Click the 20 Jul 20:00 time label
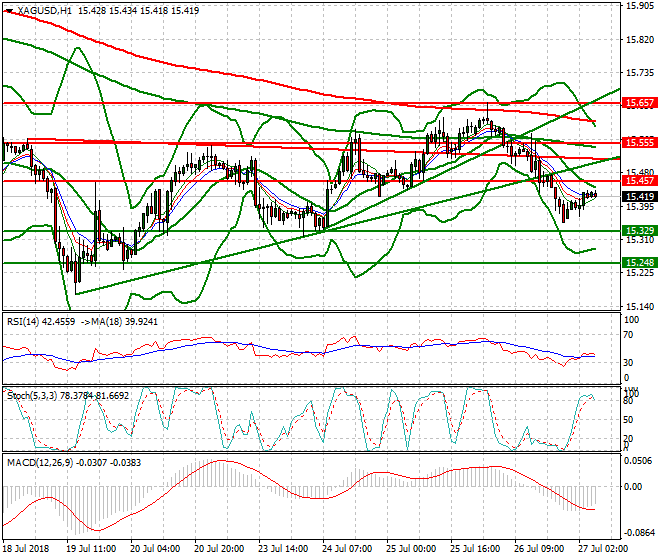 219,549
